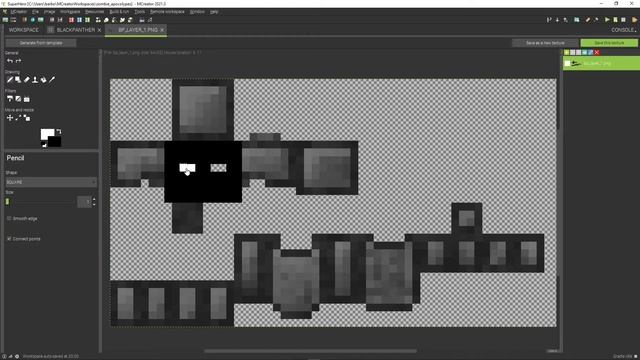This screenshot has height=360, width=640.
Task: Select the Color picker tool
Action: pyautogui.click(x=52, y=80)
